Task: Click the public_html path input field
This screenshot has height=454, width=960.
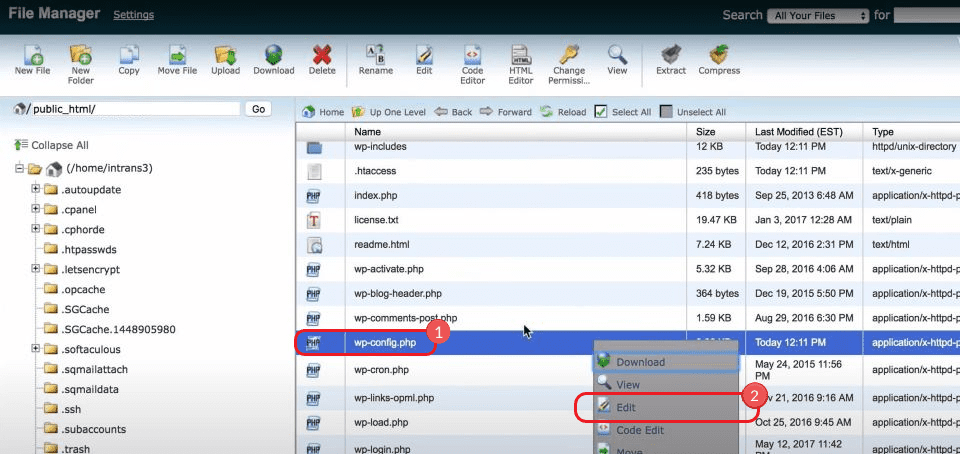Action: pos(135,109)
